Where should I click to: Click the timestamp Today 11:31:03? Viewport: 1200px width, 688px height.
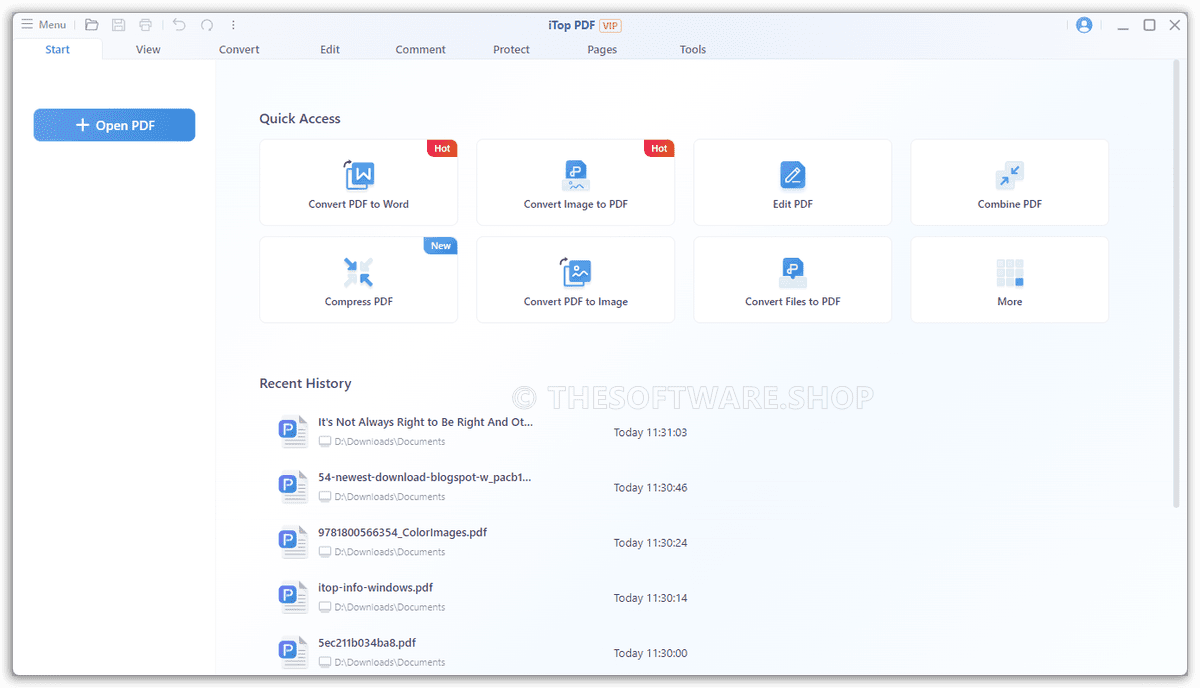(650, 433)
